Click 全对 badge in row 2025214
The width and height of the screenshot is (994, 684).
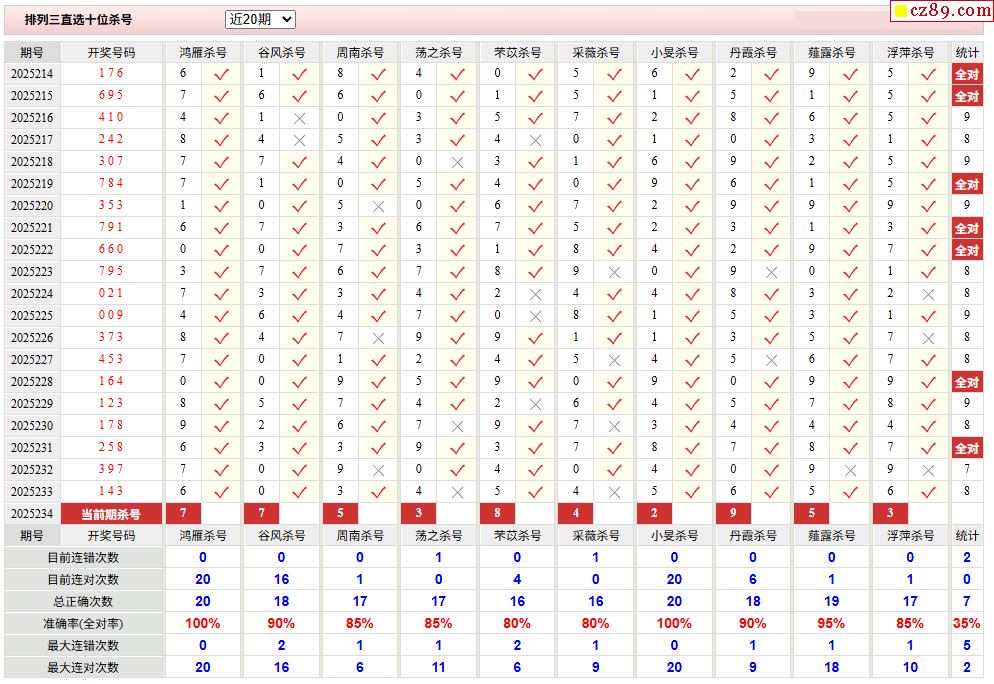pos(967,74)
